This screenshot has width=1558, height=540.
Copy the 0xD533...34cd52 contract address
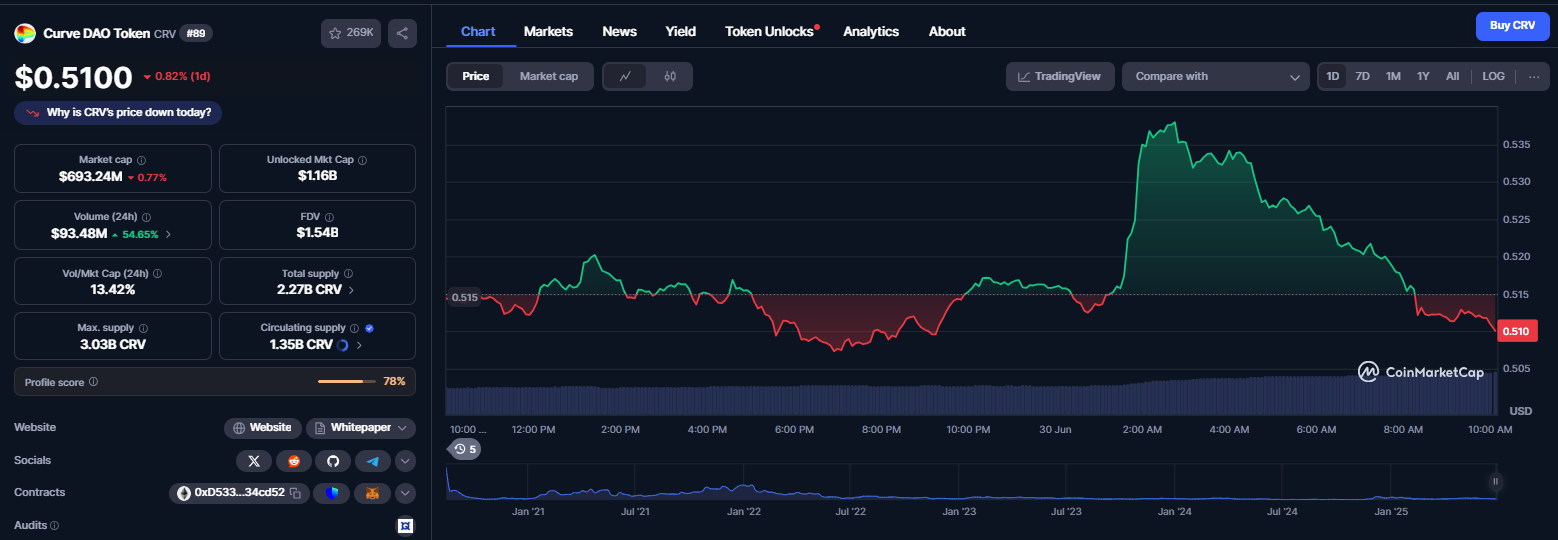point(295,493)
